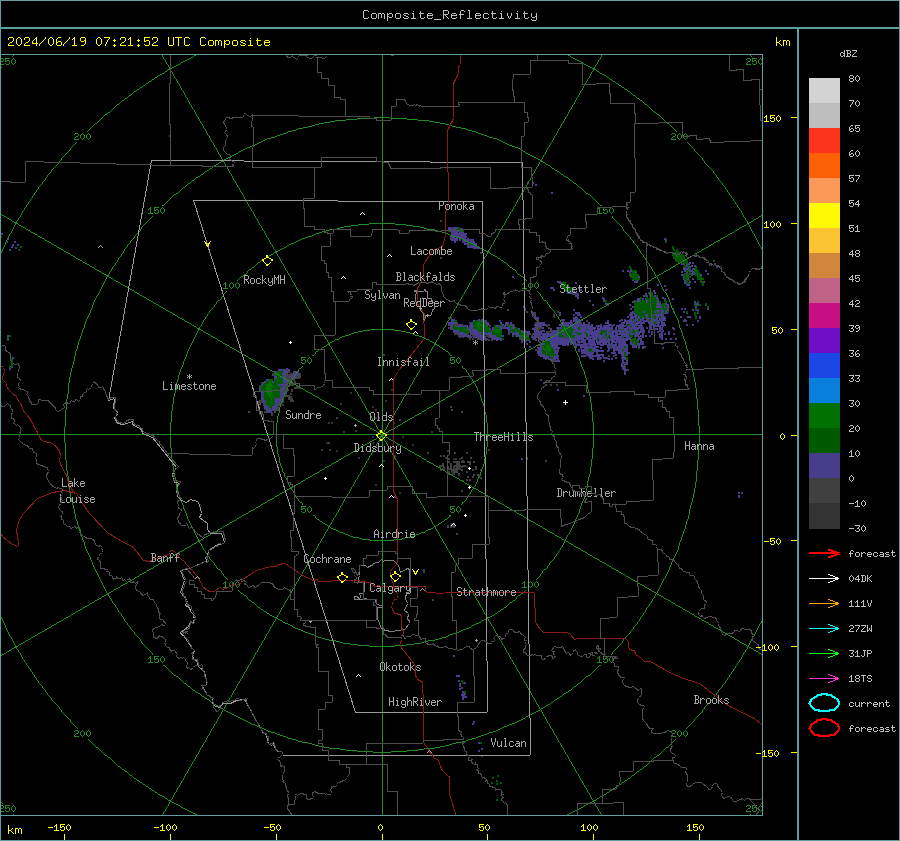Click the Composite_Reflectivity title text

click(450, 15)
